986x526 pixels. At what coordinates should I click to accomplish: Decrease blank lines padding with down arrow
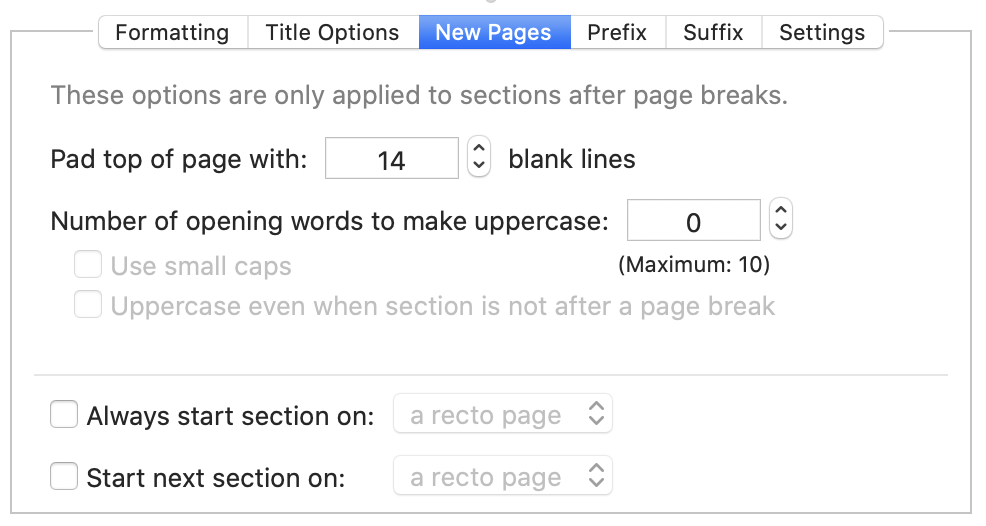coord(479,166)
